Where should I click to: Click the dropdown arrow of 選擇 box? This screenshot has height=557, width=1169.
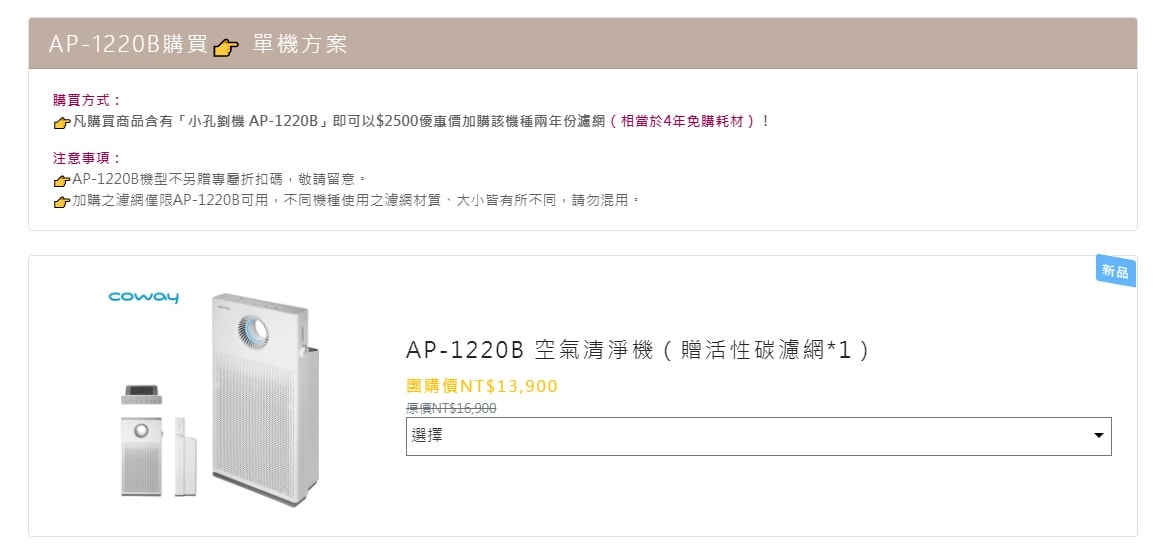tap(1098, 436)
